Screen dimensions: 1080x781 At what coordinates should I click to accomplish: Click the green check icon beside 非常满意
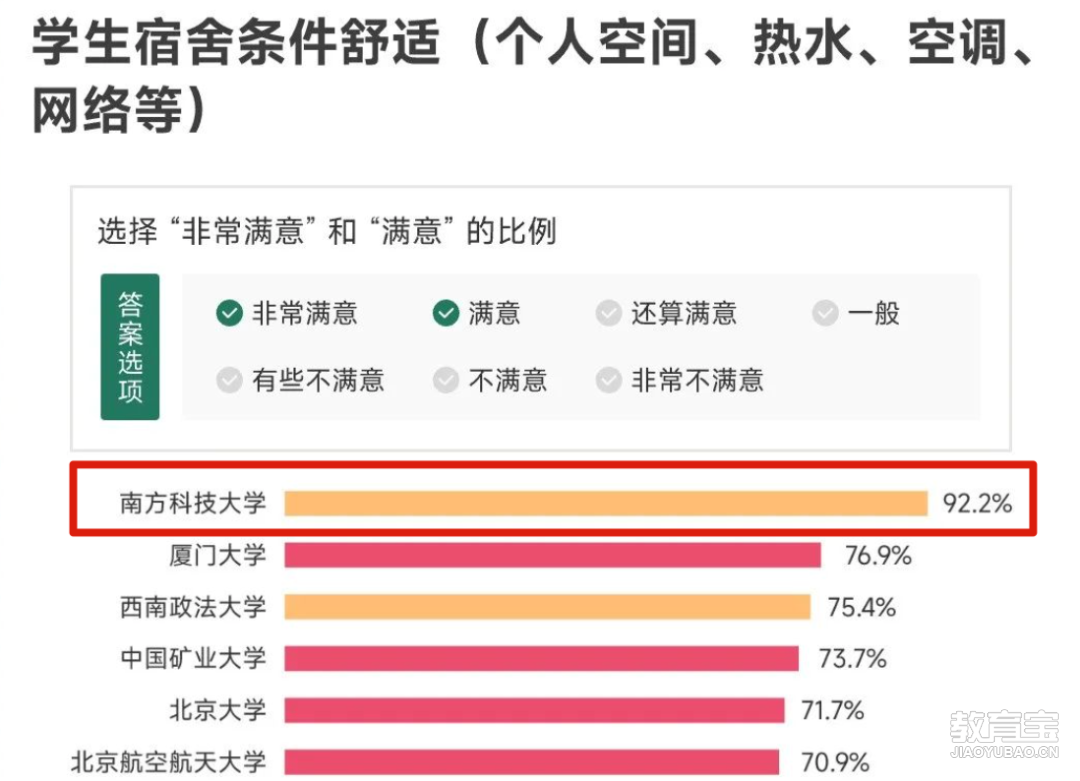coord(229,313)
